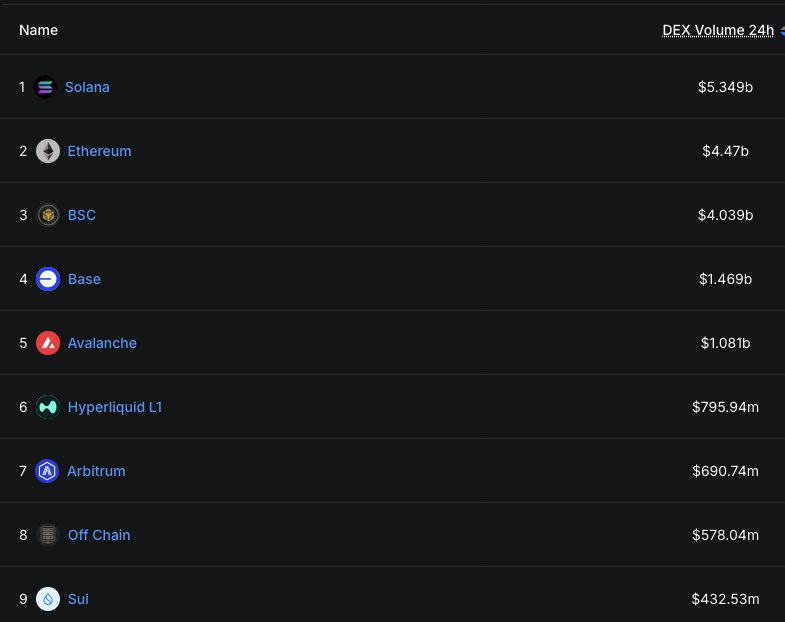Image resolution: width=785 pixels, height=622 pixels.
Task: Click the Solana chain logo icon
Action: click(x=45, y=87)
